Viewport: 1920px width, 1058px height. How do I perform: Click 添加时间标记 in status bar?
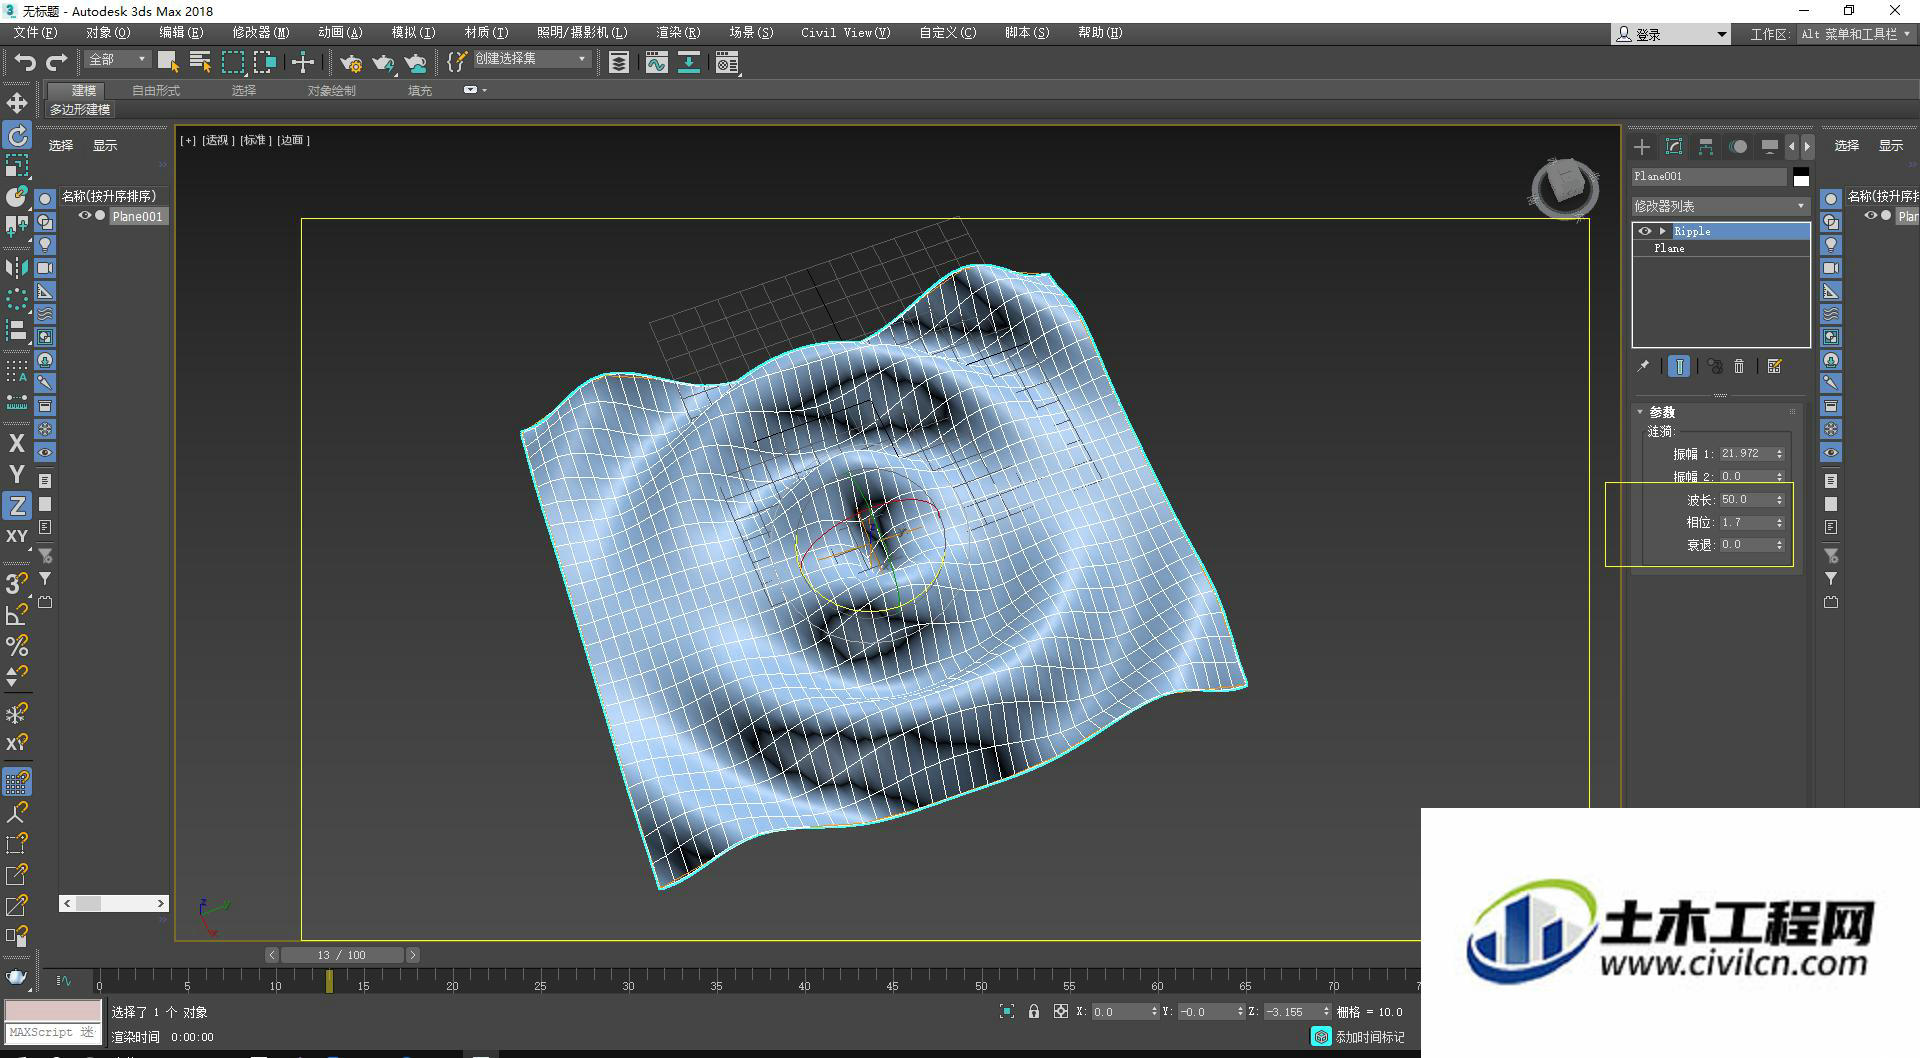pyautogui.click(x=1369, y=1037)
